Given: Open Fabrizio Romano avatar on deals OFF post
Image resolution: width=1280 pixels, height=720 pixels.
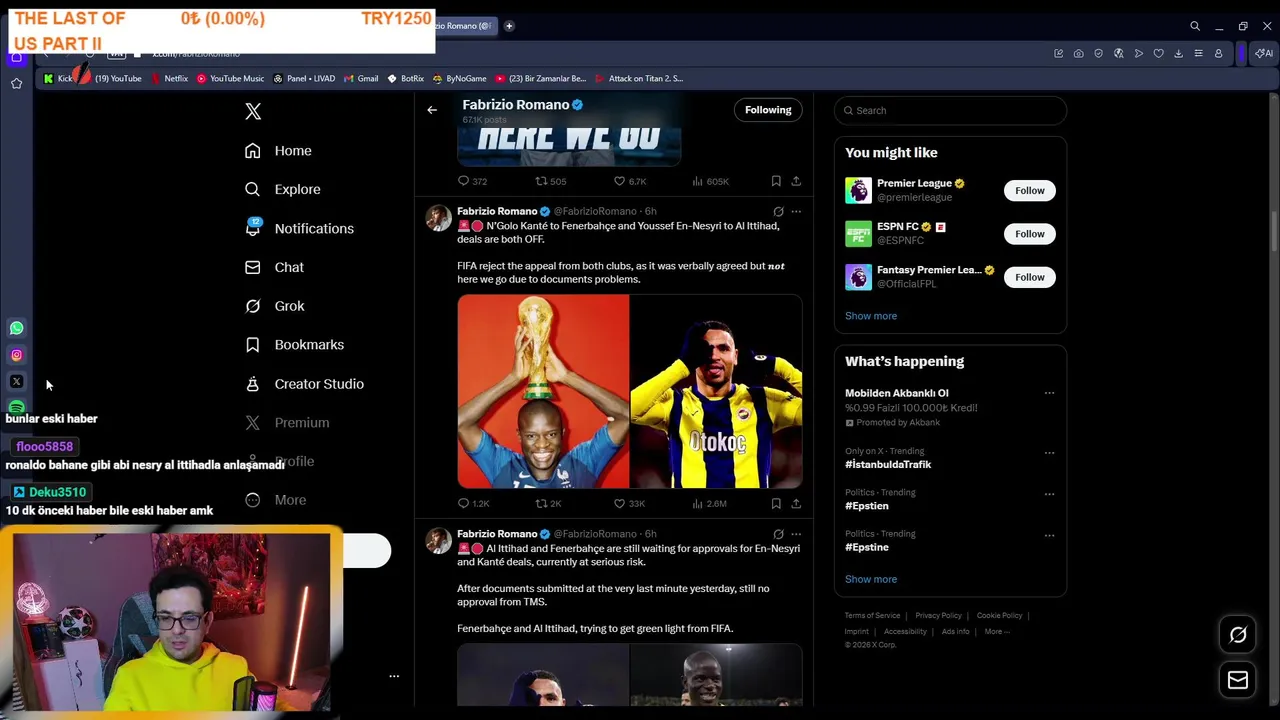Looking at the screenshot, I should pos(439,218).
